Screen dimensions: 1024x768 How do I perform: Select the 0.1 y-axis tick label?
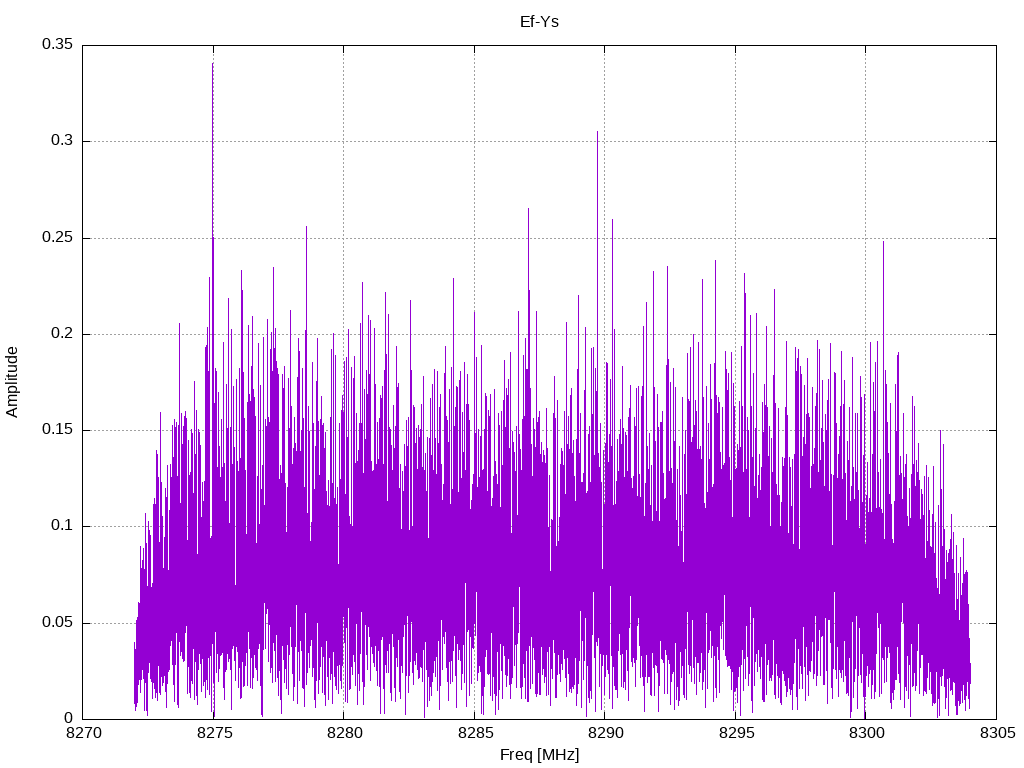pyautogui.click(x=62, y=526)
